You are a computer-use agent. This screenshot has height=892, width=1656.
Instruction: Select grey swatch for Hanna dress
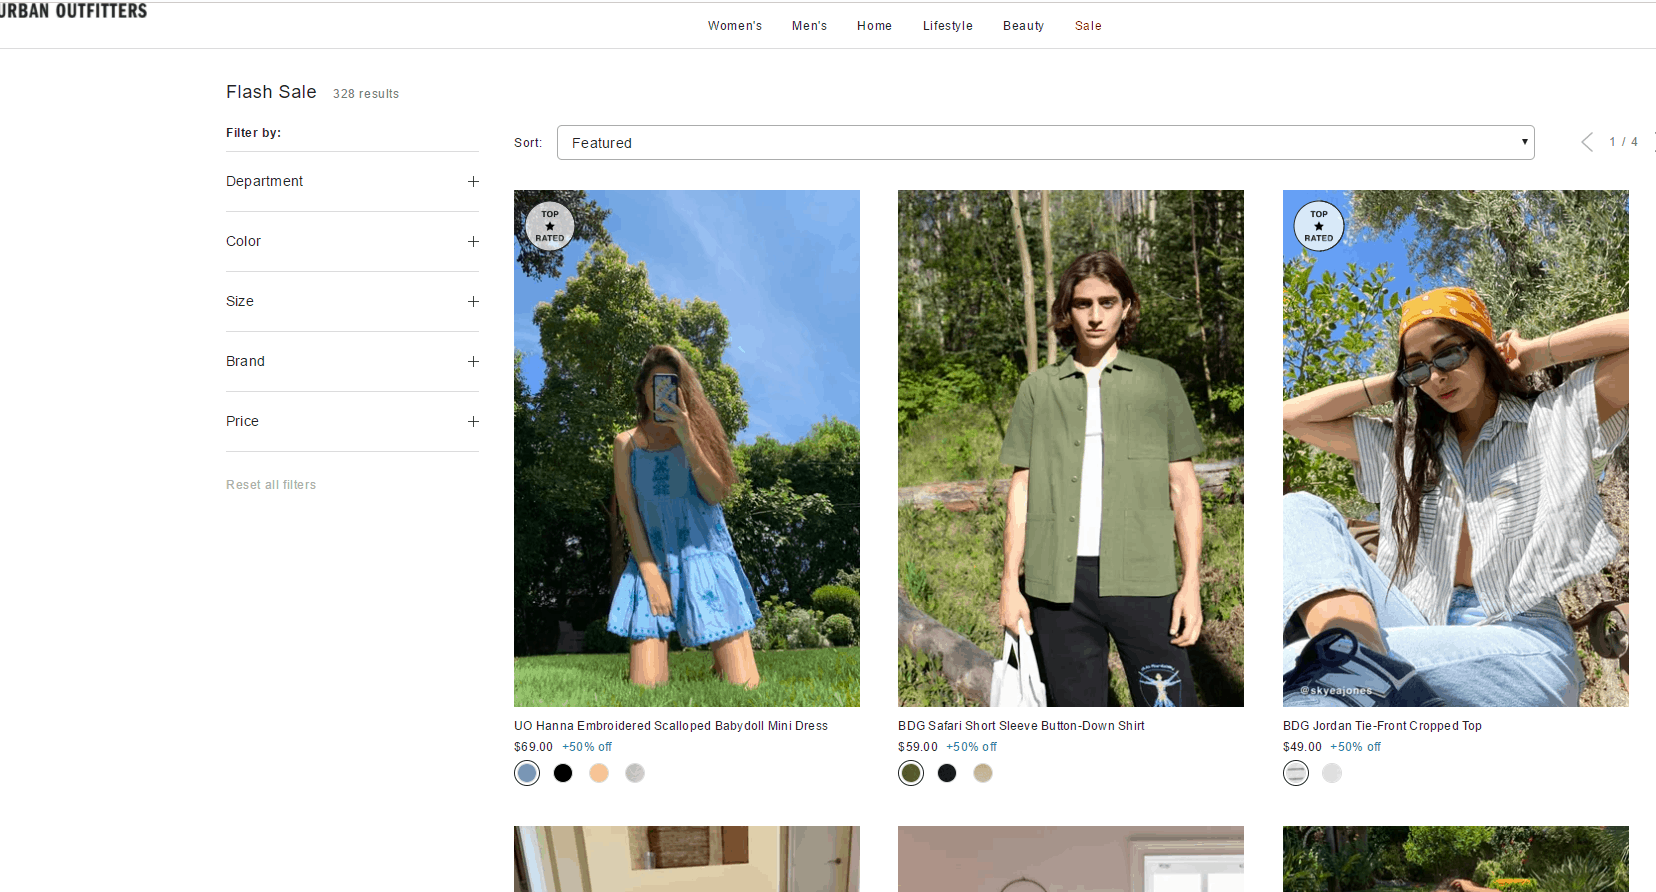coord(635,773)
